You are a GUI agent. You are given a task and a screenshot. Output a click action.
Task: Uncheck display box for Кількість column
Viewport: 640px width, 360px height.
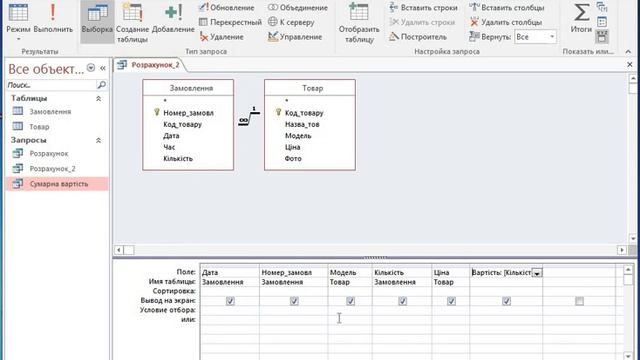pos(402,301)
